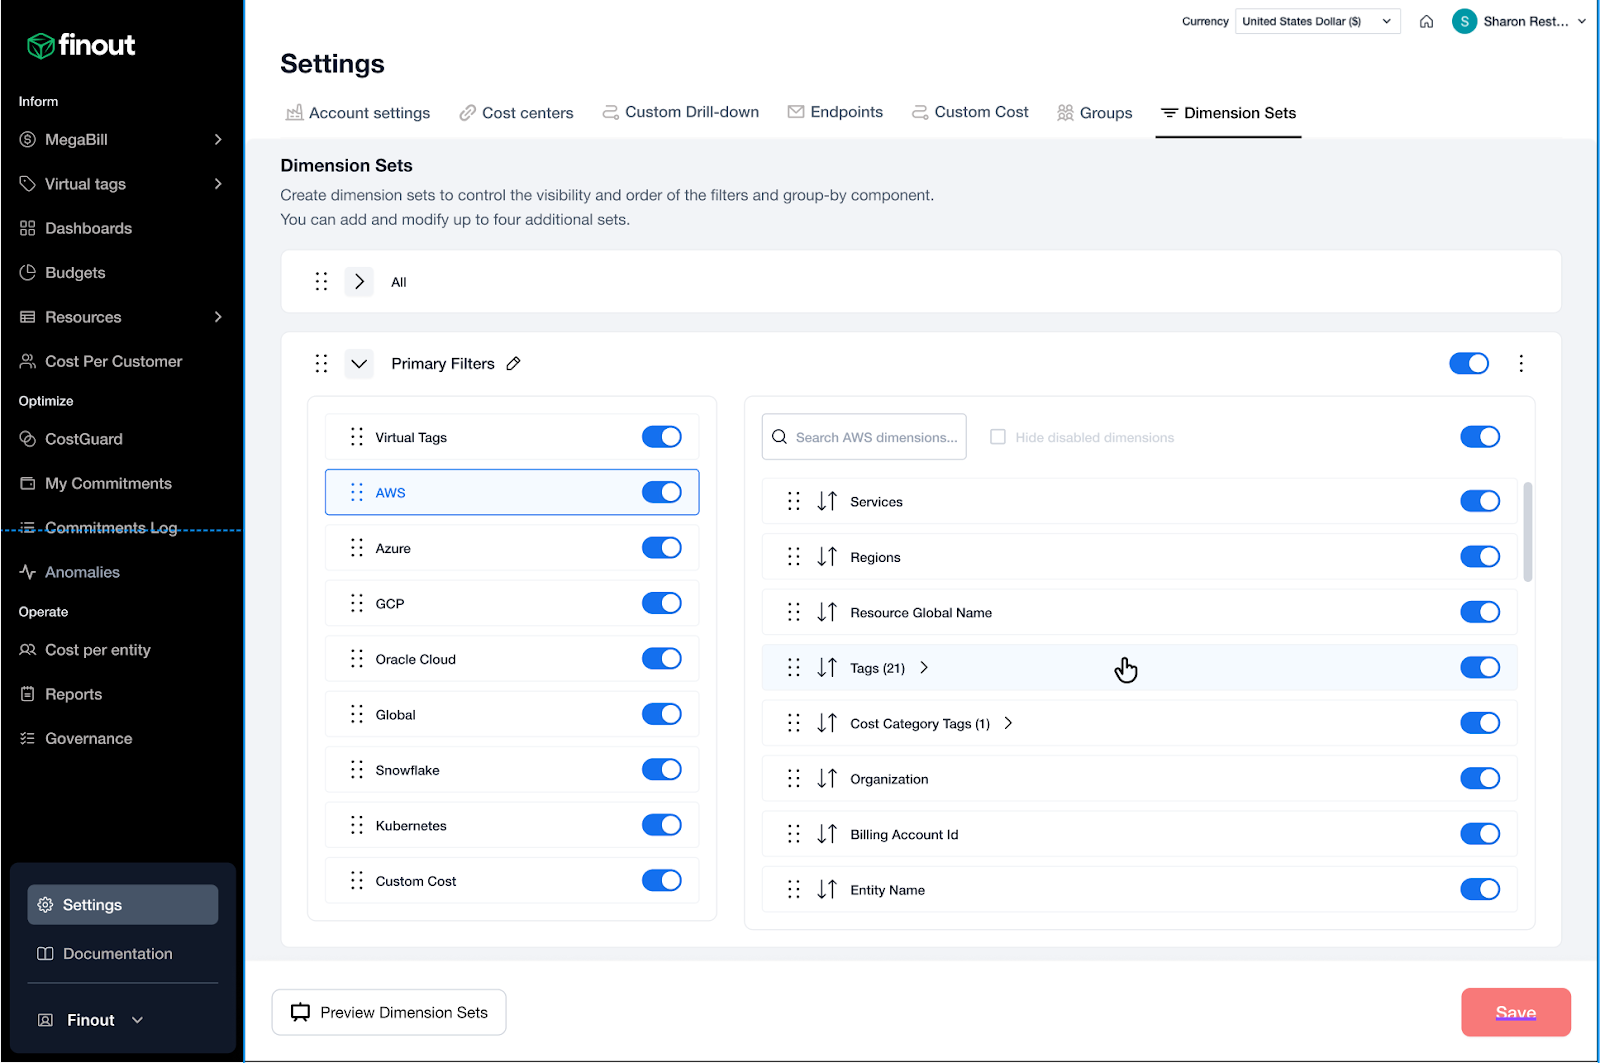Click the magnifier icon in AWS search
The width and height of the screenshot is (1600, 1063).
tap(780, 437)
